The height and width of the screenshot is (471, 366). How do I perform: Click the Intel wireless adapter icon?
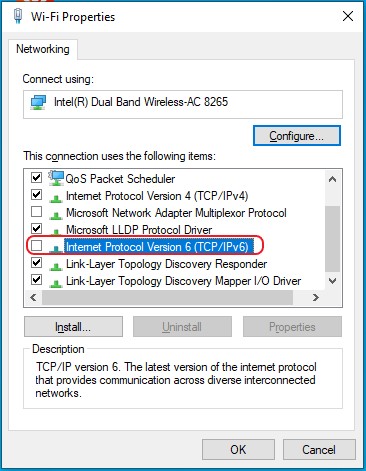(38, 103)
